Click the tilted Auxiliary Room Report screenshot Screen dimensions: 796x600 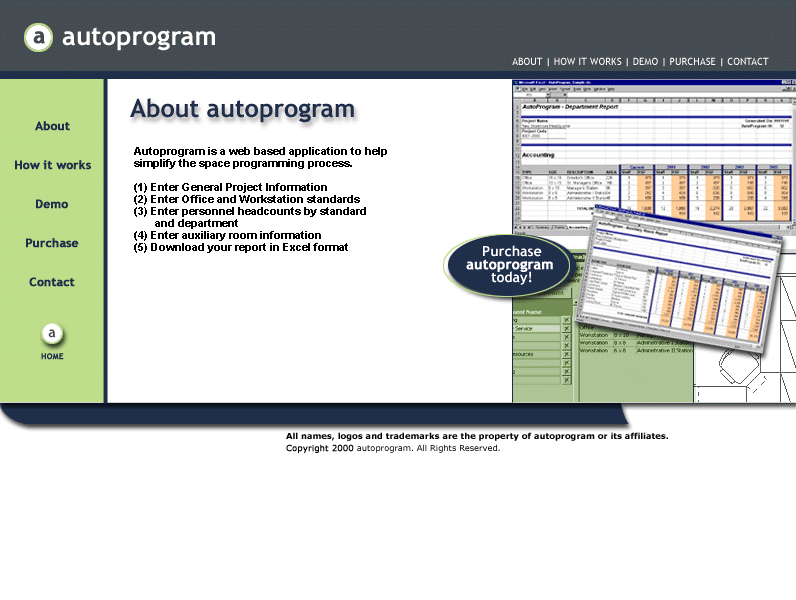coord(678,279)
